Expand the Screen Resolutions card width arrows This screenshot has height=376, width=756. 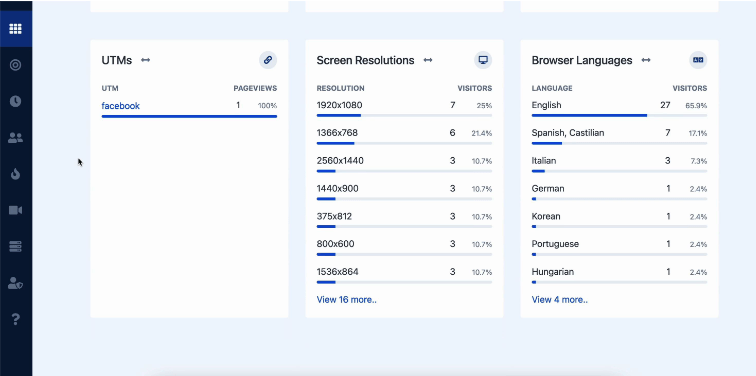click(x=428, y=60)
